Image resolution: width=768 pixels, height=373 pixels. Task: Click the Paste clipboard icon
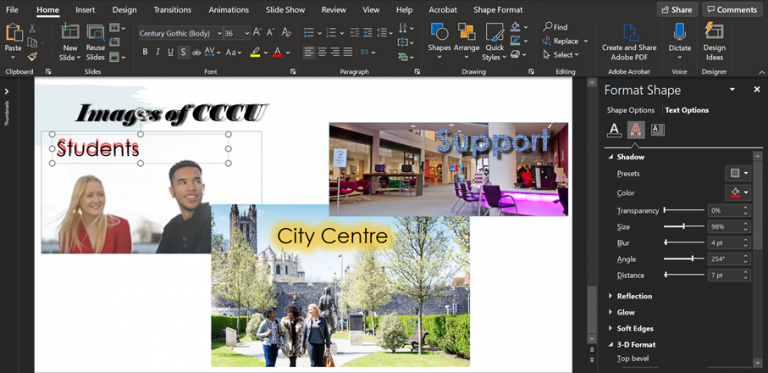(x=14, y=33)
